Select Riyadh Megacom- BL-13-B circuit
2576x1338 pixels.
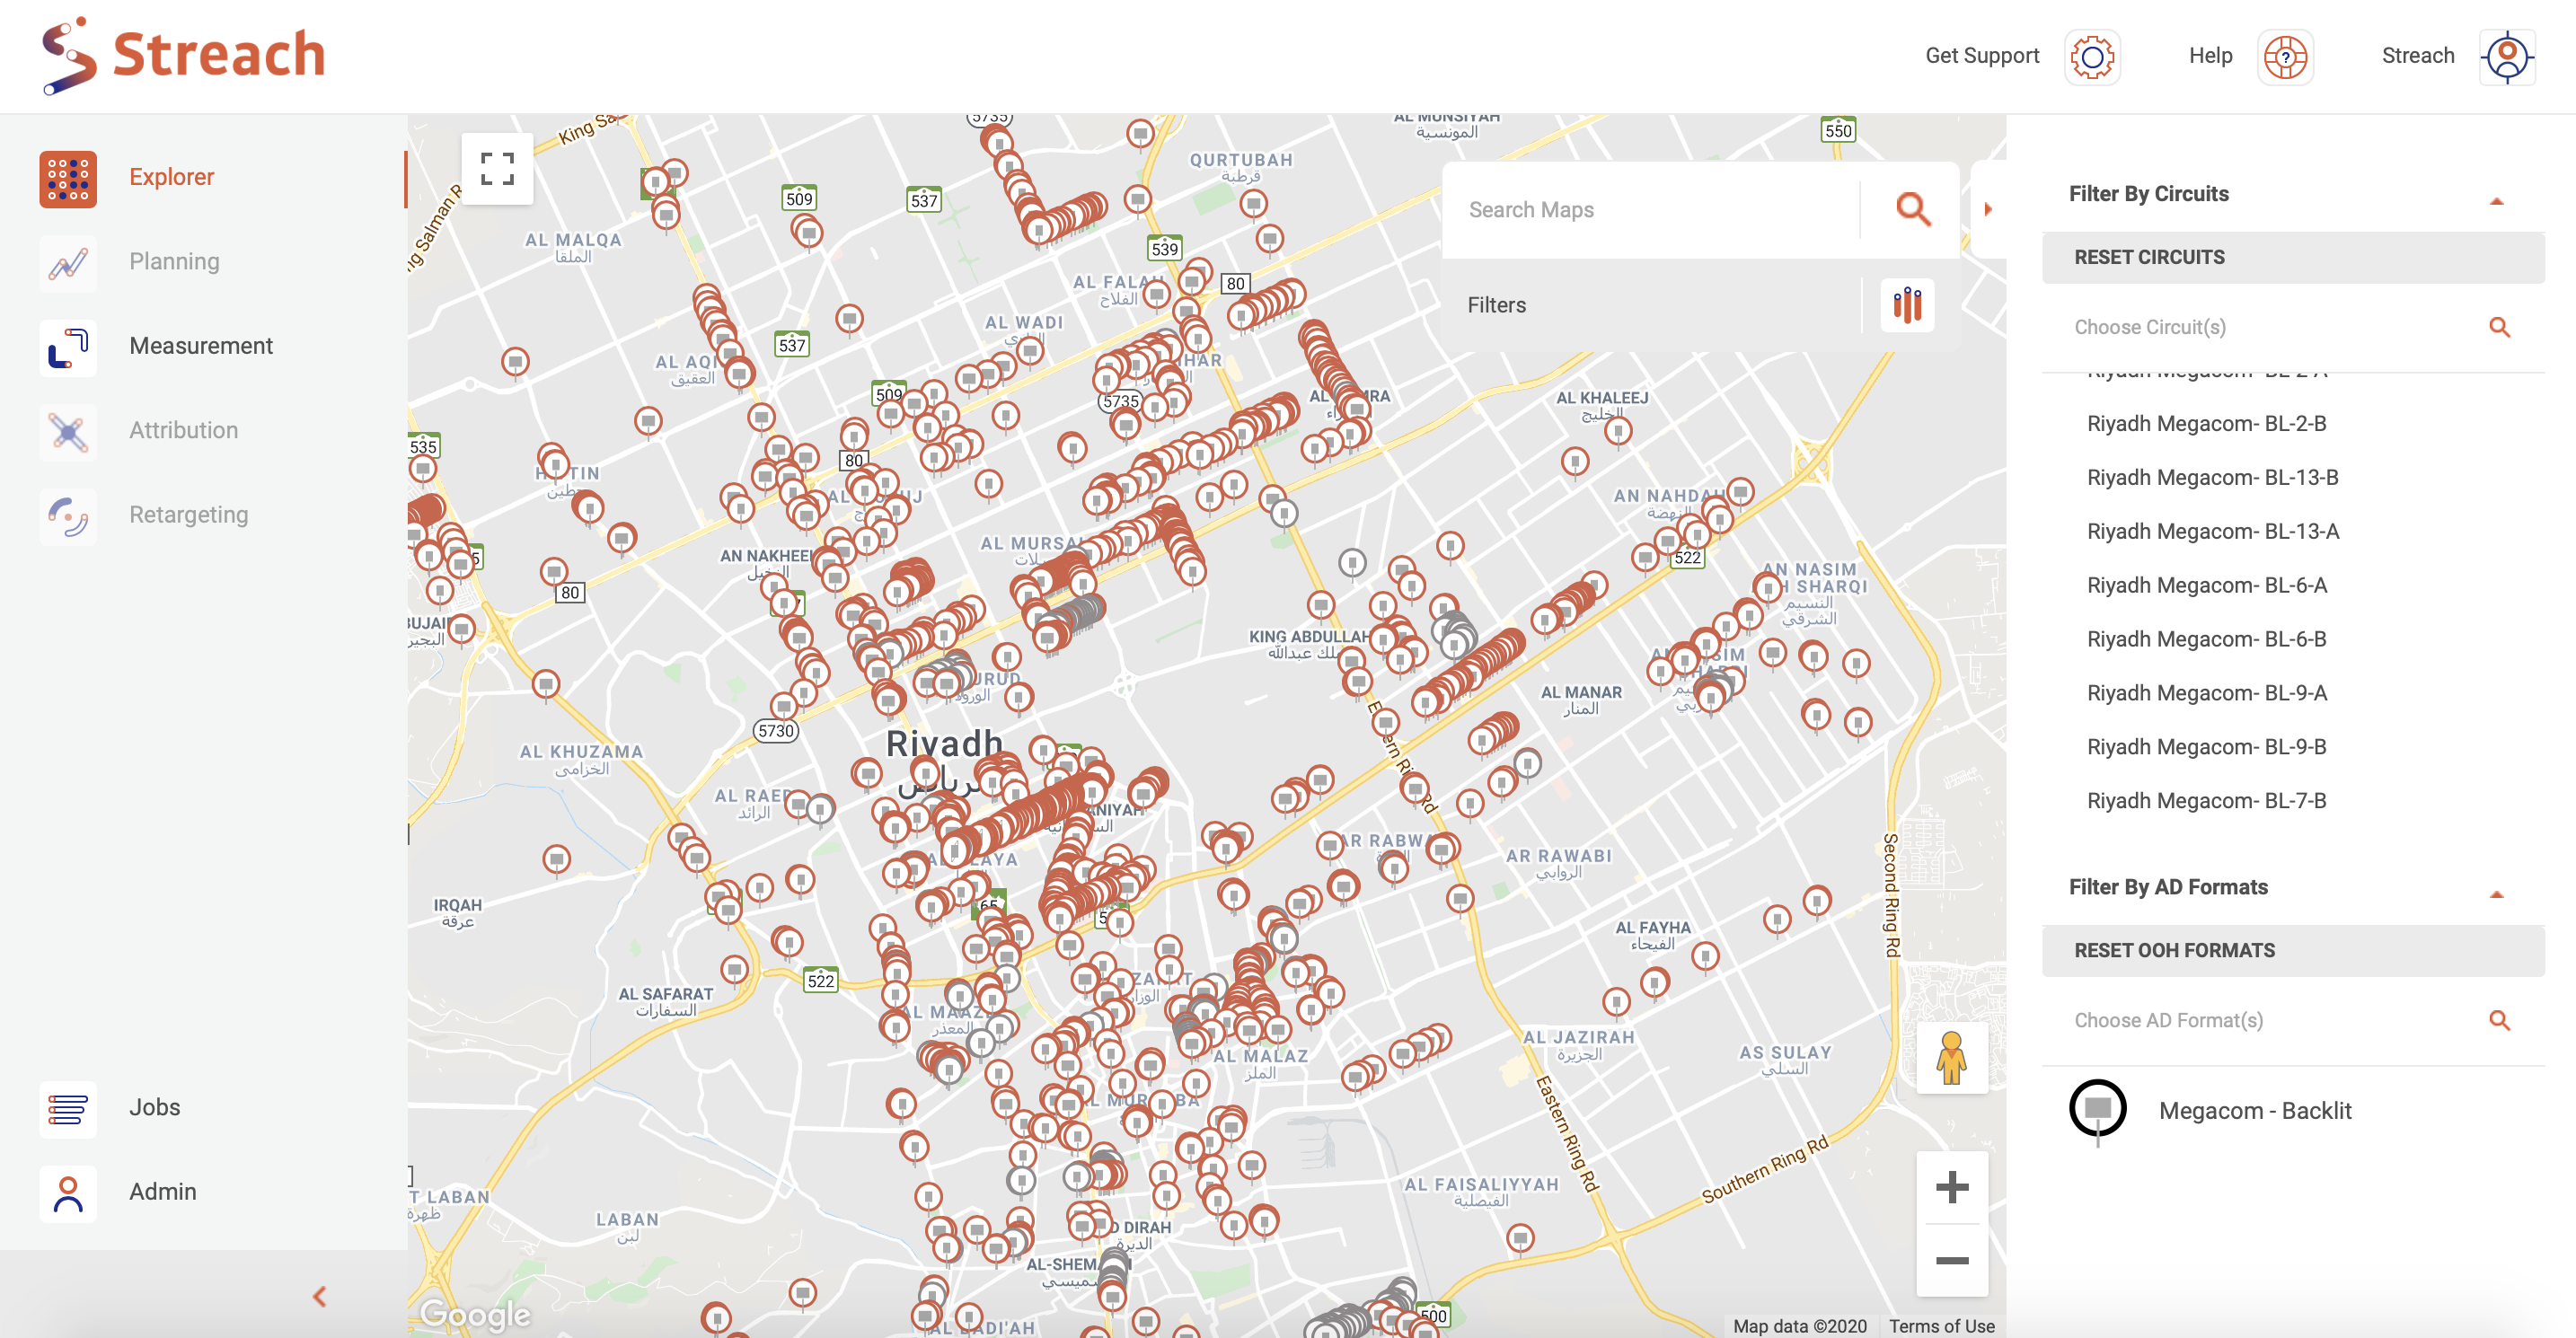[2212, 478]
